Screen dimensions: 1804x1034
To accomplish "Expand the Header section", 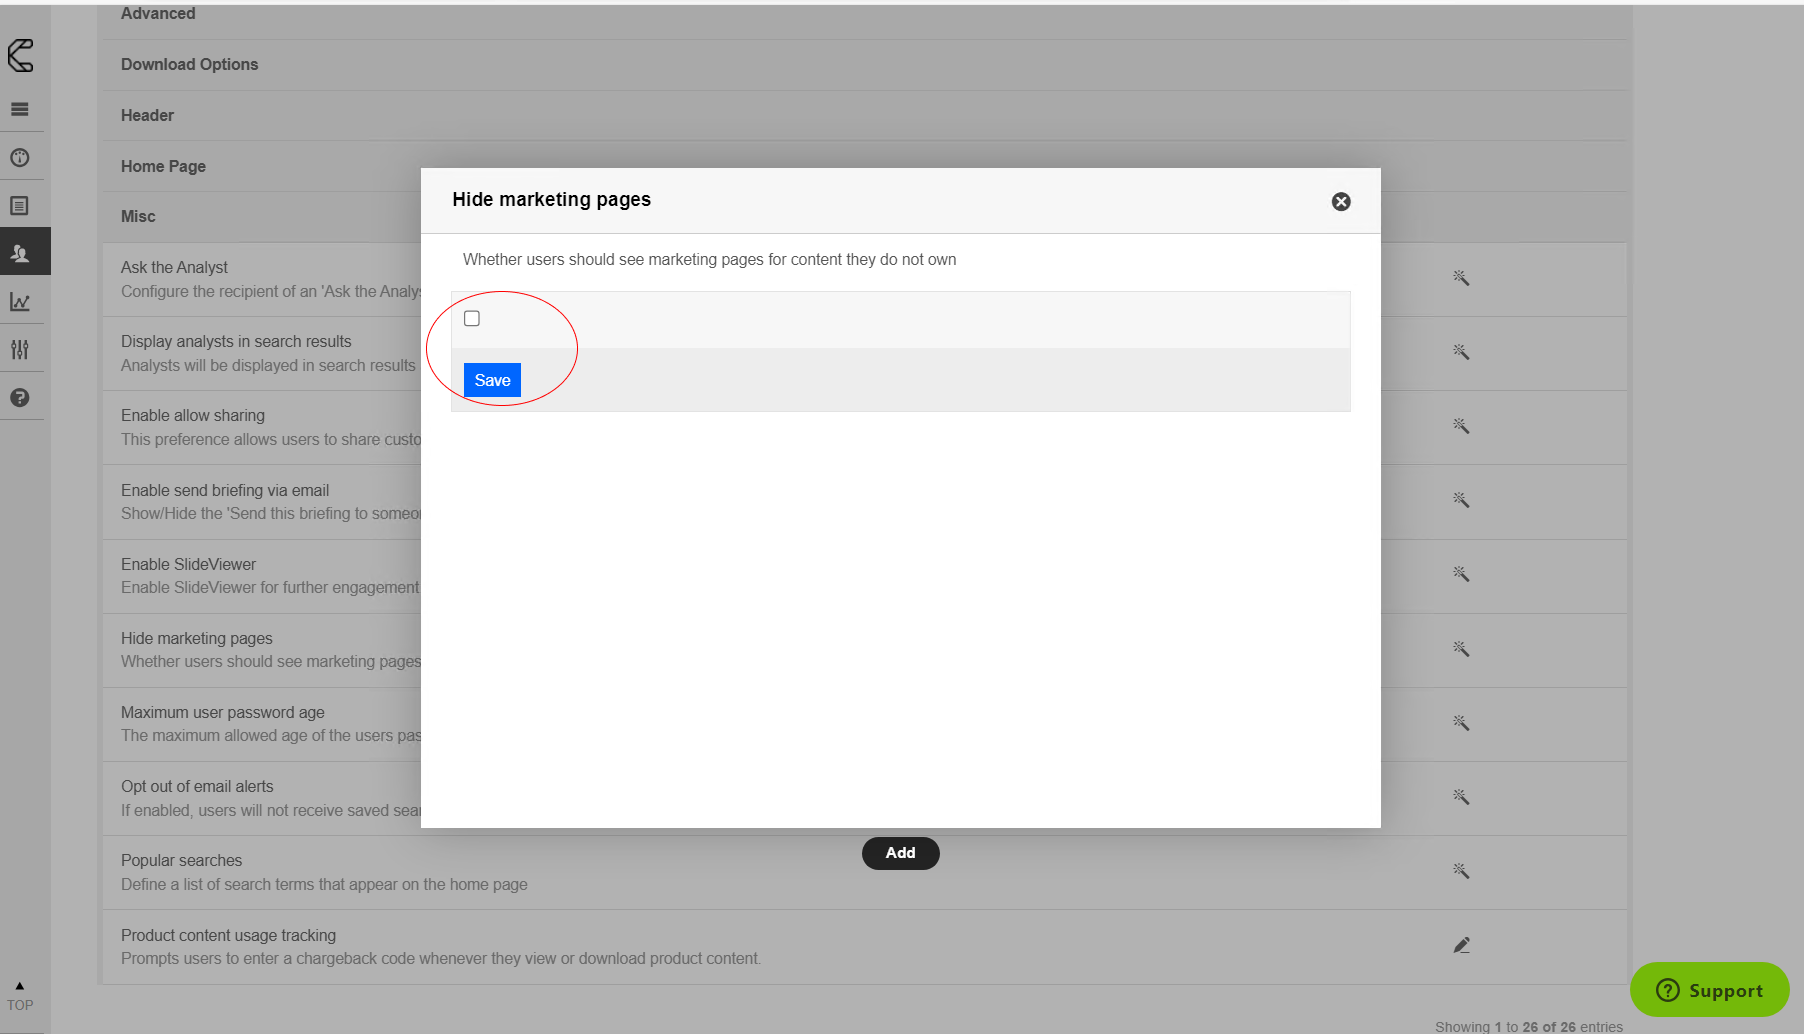I will (x=148, y=116).
